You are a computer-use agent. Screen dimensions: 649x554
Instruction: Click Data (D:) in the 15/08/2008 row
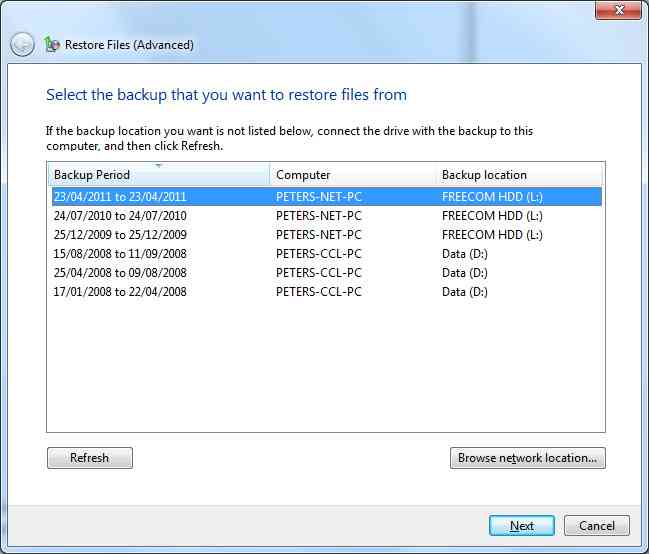click(x=465, y=254)
